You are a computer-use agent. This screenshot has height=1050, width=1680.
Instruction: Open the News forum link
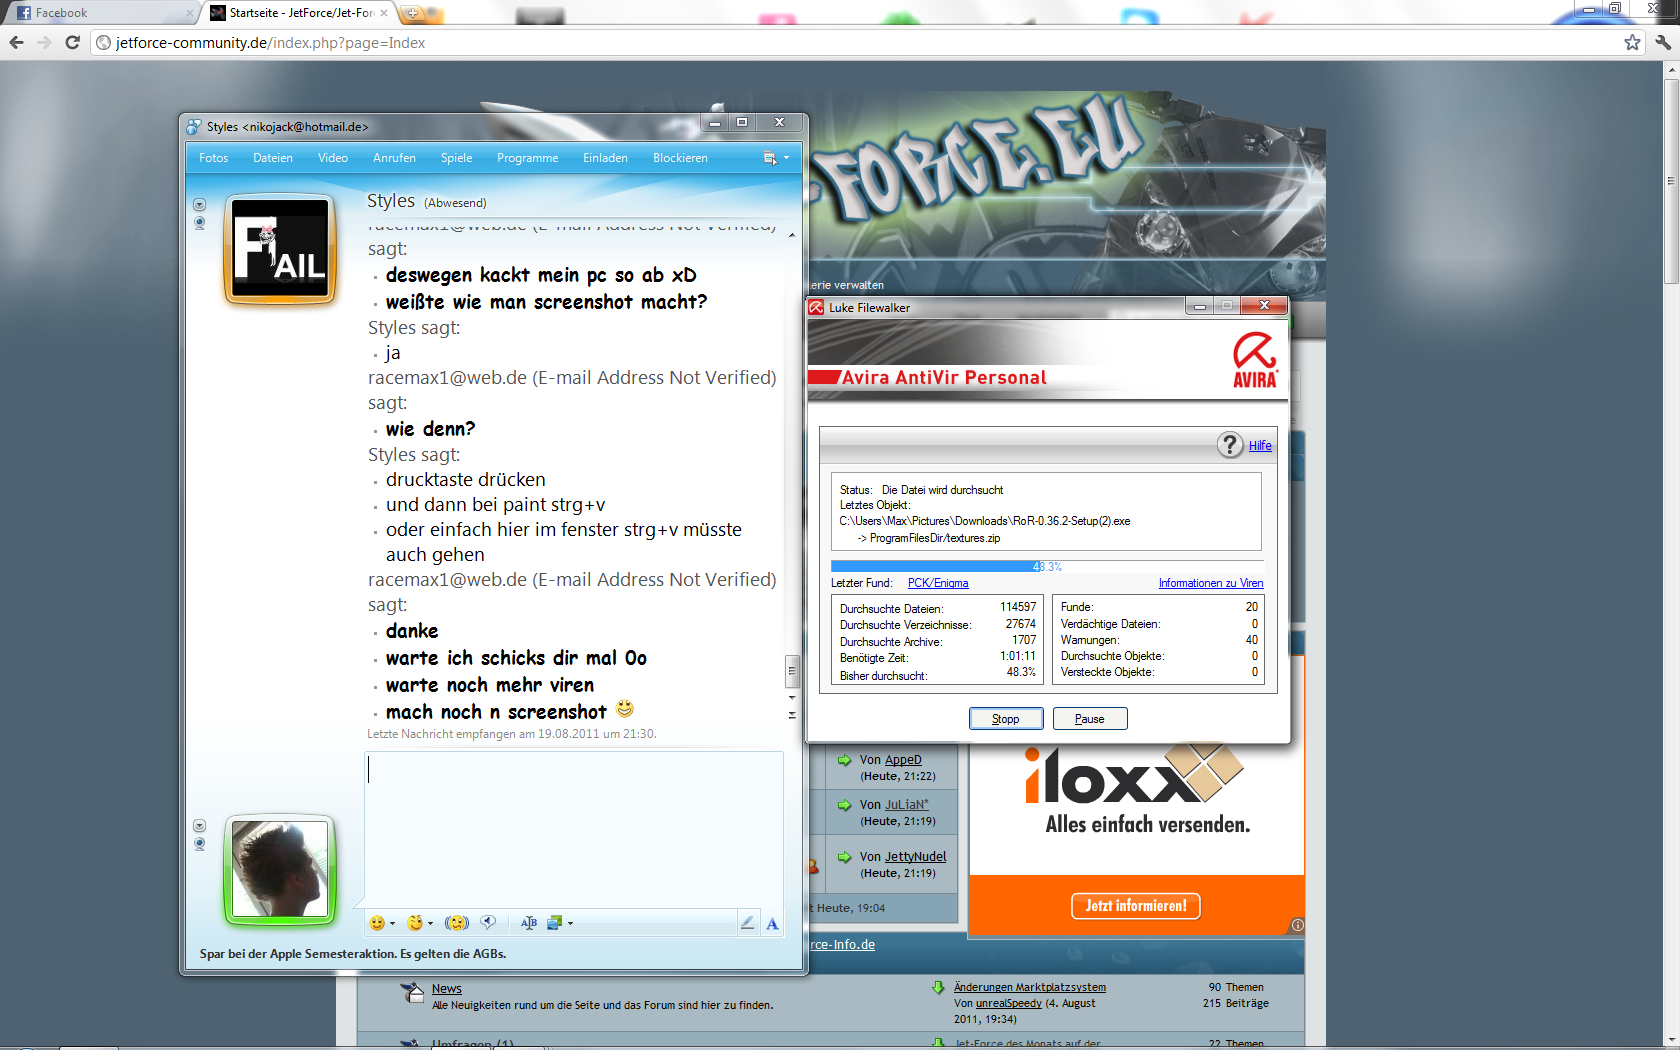point(446,989)
